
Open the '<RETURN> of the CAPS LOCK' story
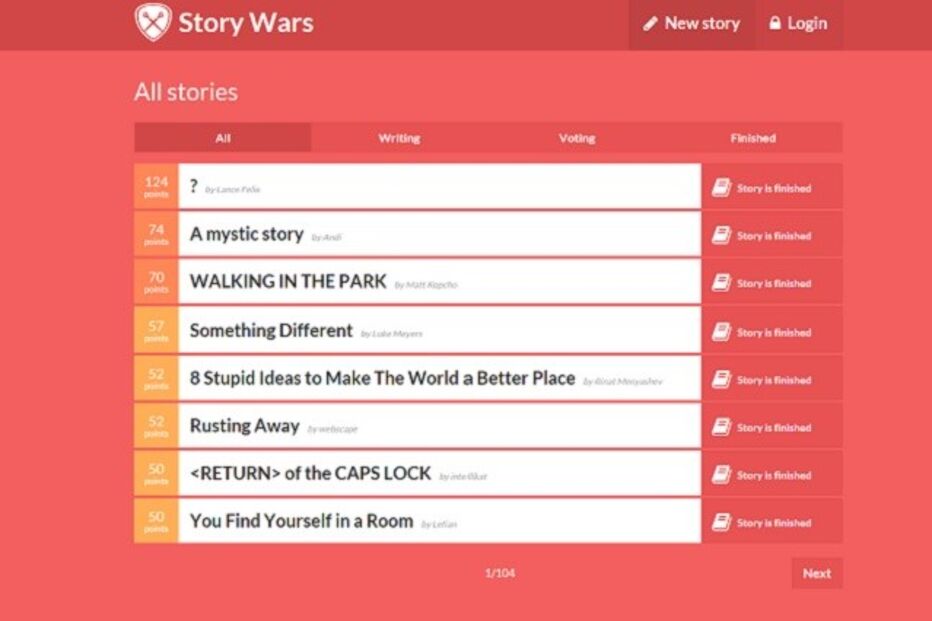point(310,474)
